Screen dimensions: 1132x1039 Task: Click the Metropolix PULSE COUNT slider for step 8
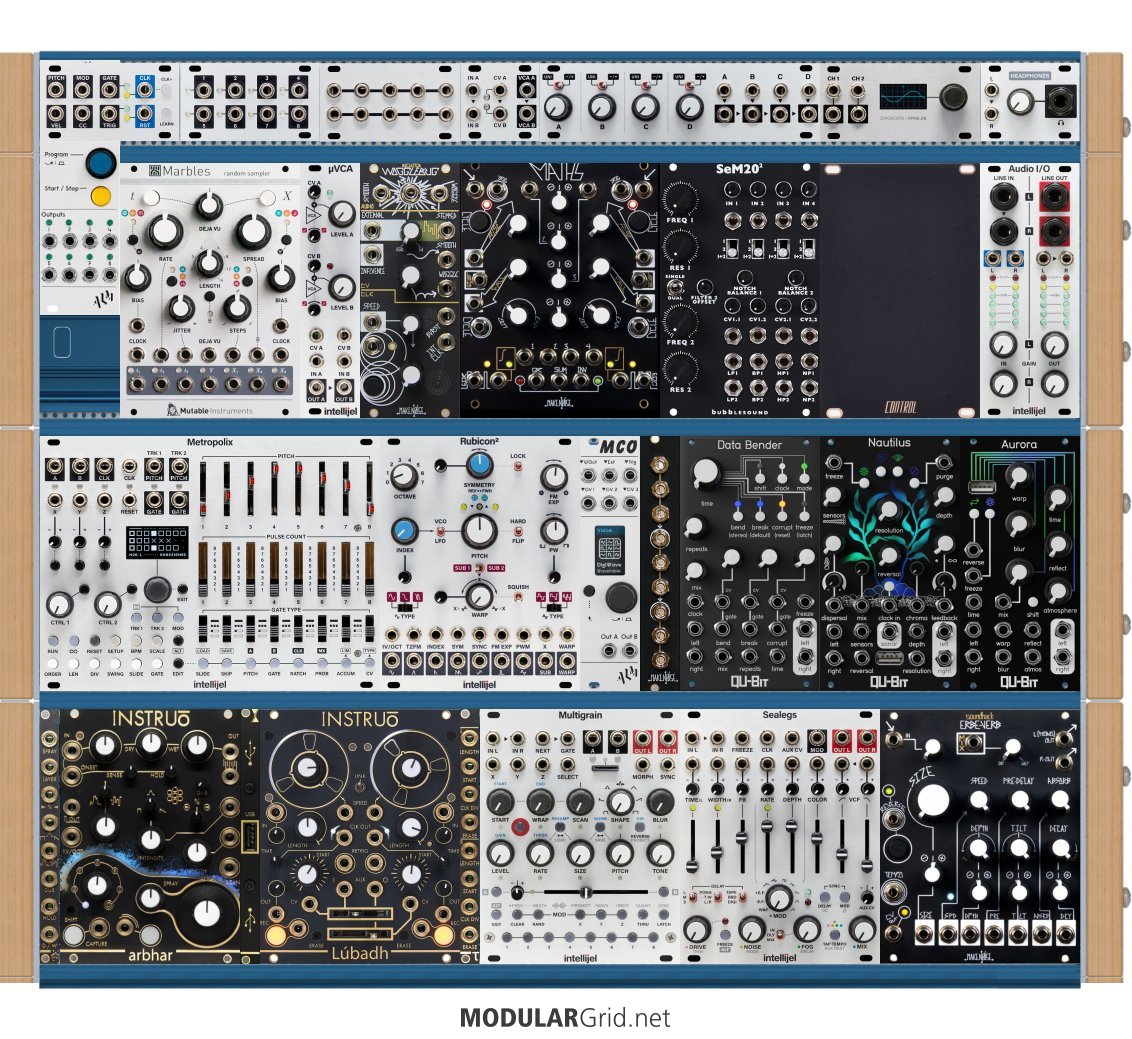point(370,570)
